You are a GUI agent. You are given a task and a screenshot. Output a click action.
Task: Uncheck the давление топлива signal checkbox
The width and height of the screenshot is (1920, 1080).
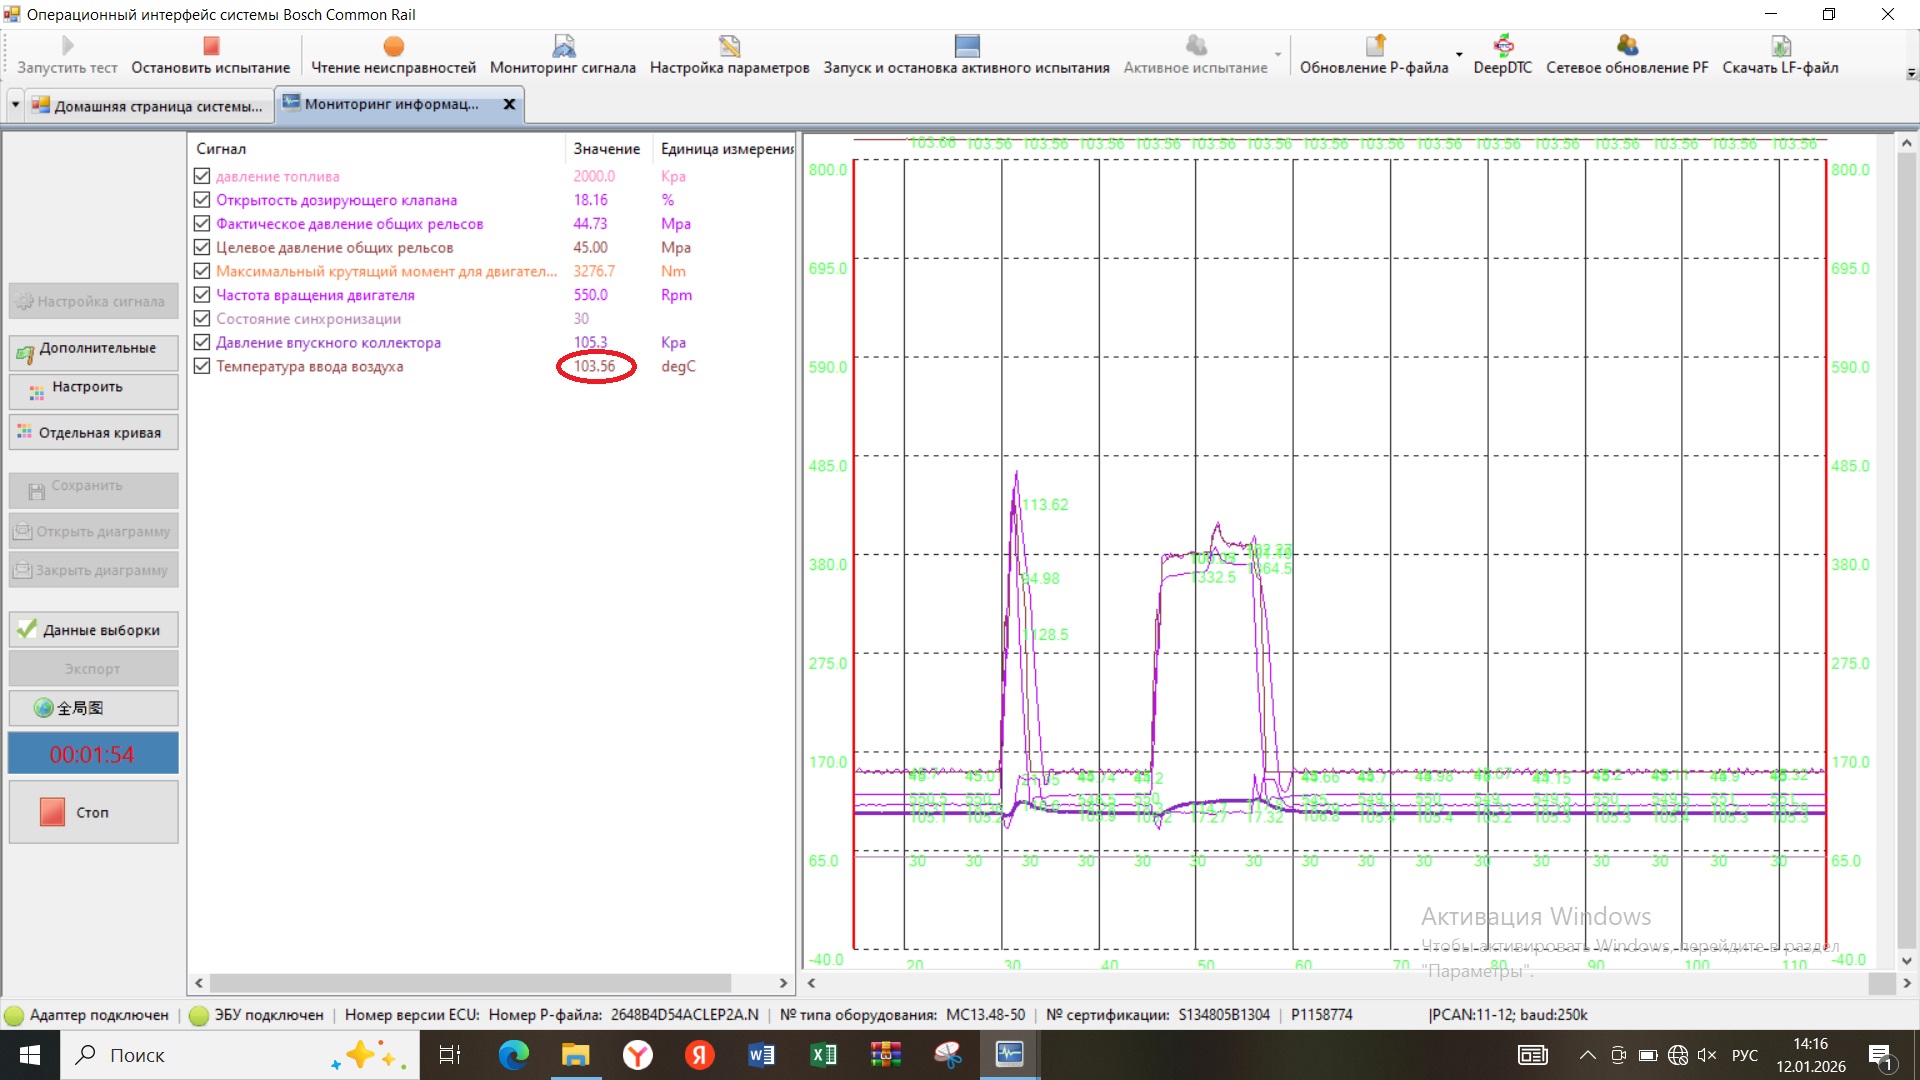click(x=202, y=176)
